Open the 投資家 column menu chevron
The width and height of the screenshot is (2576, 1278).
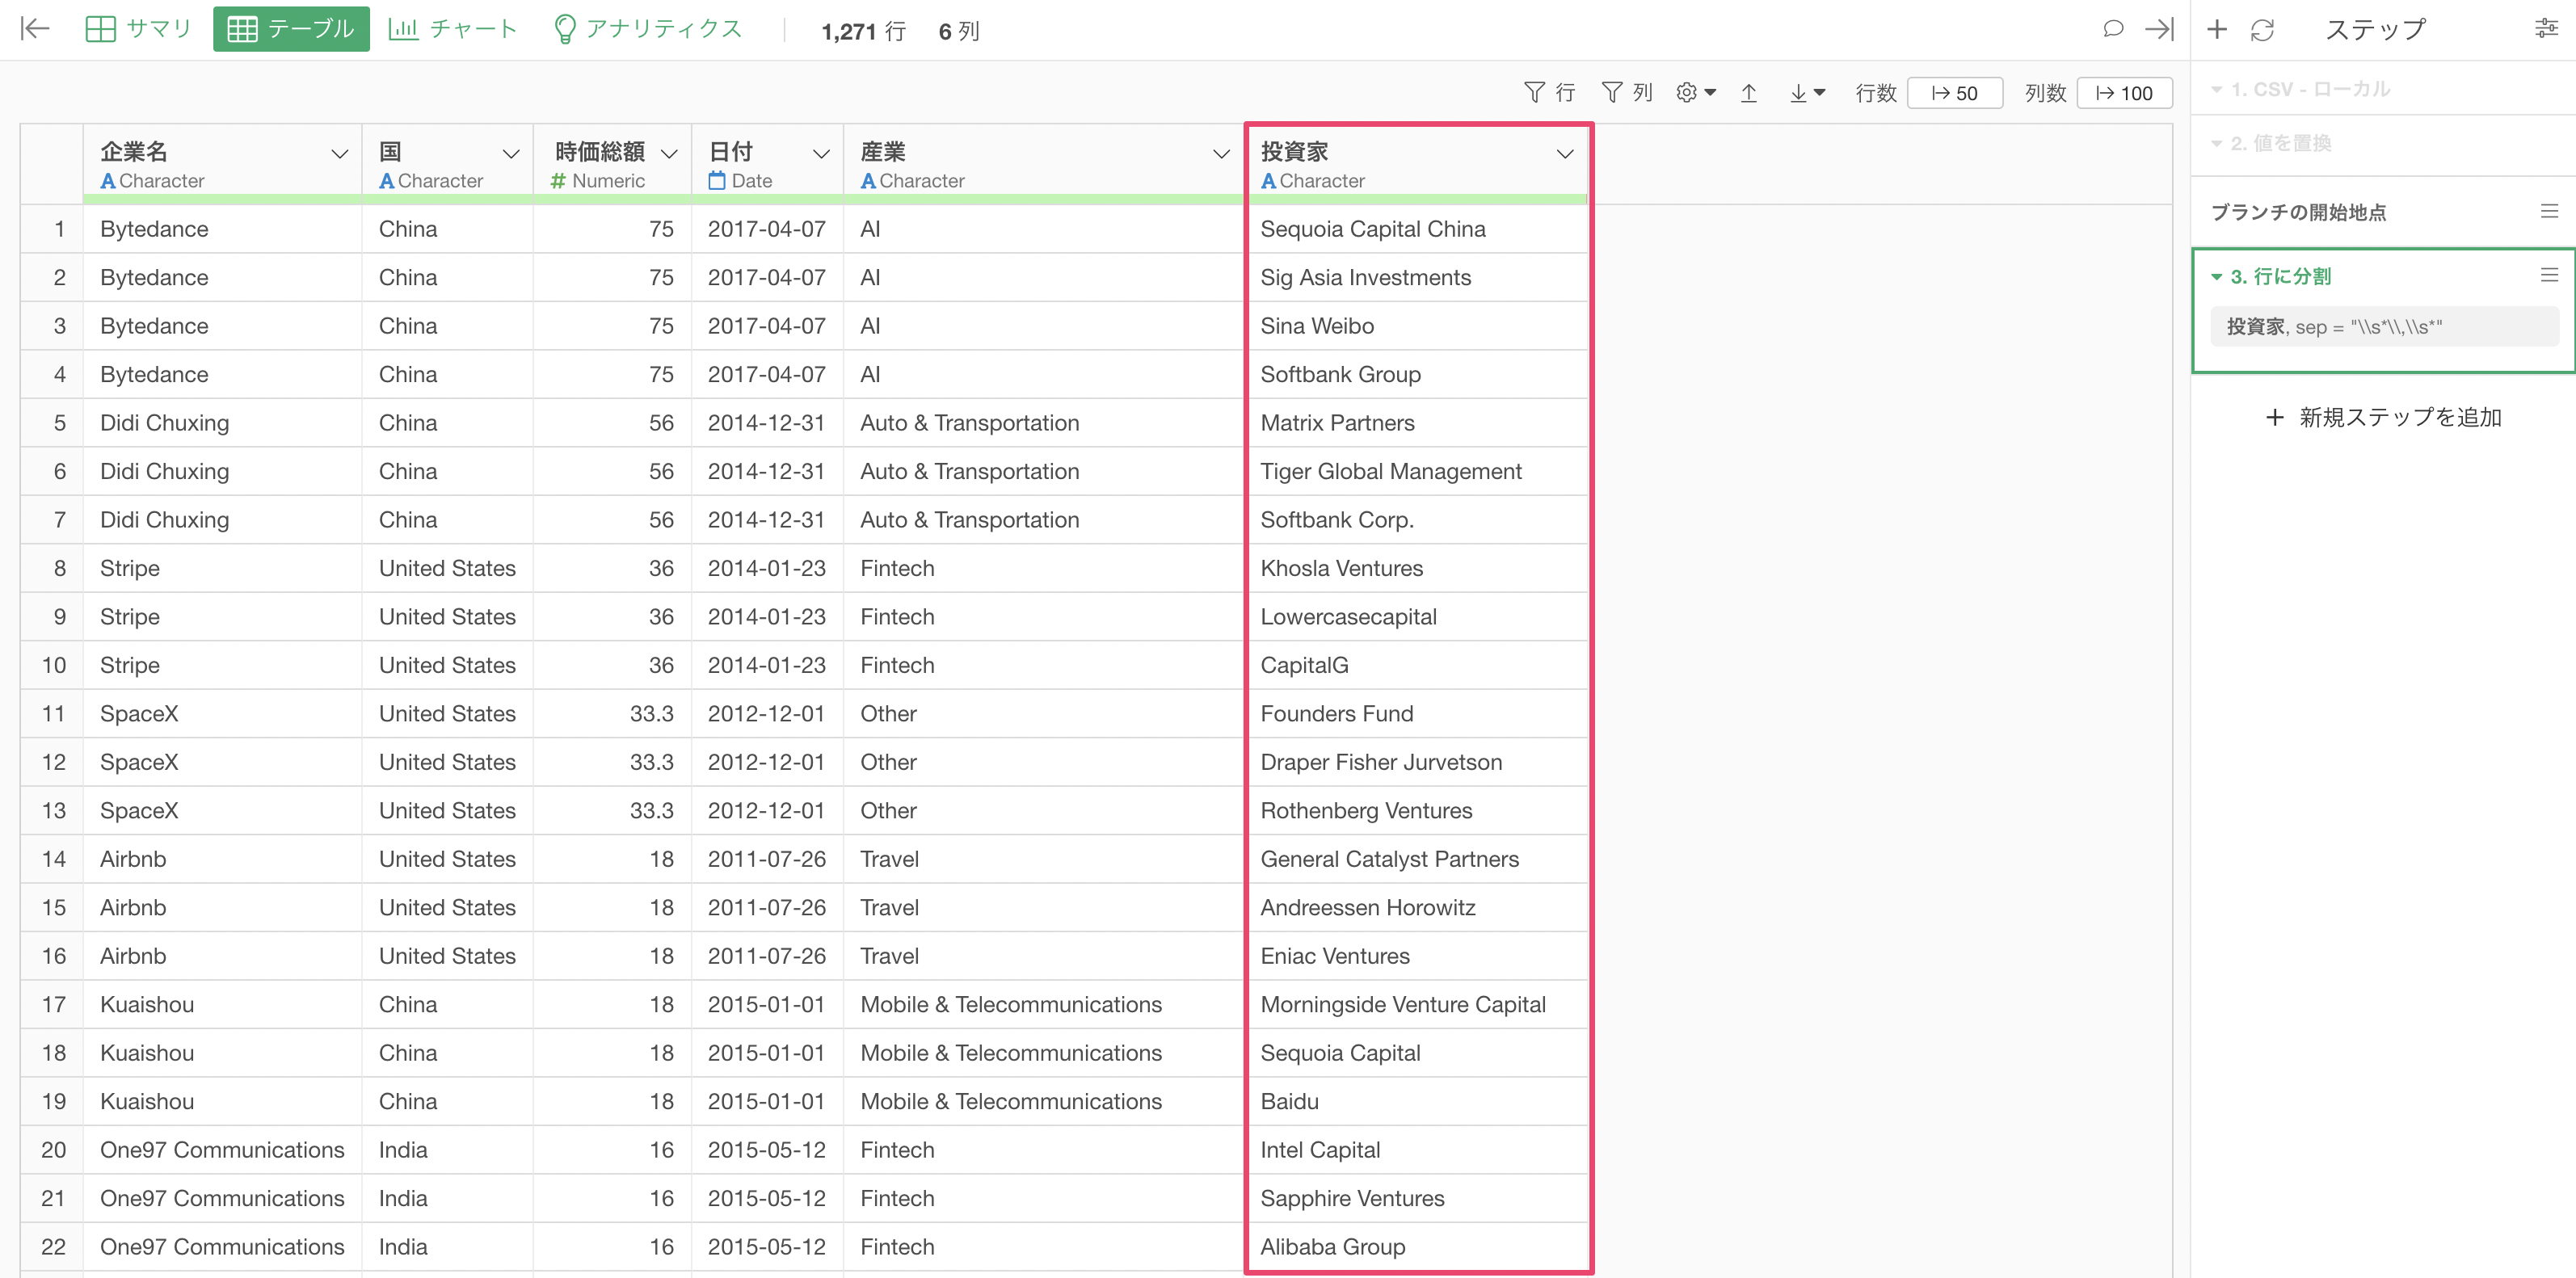tap(1565, 154)
